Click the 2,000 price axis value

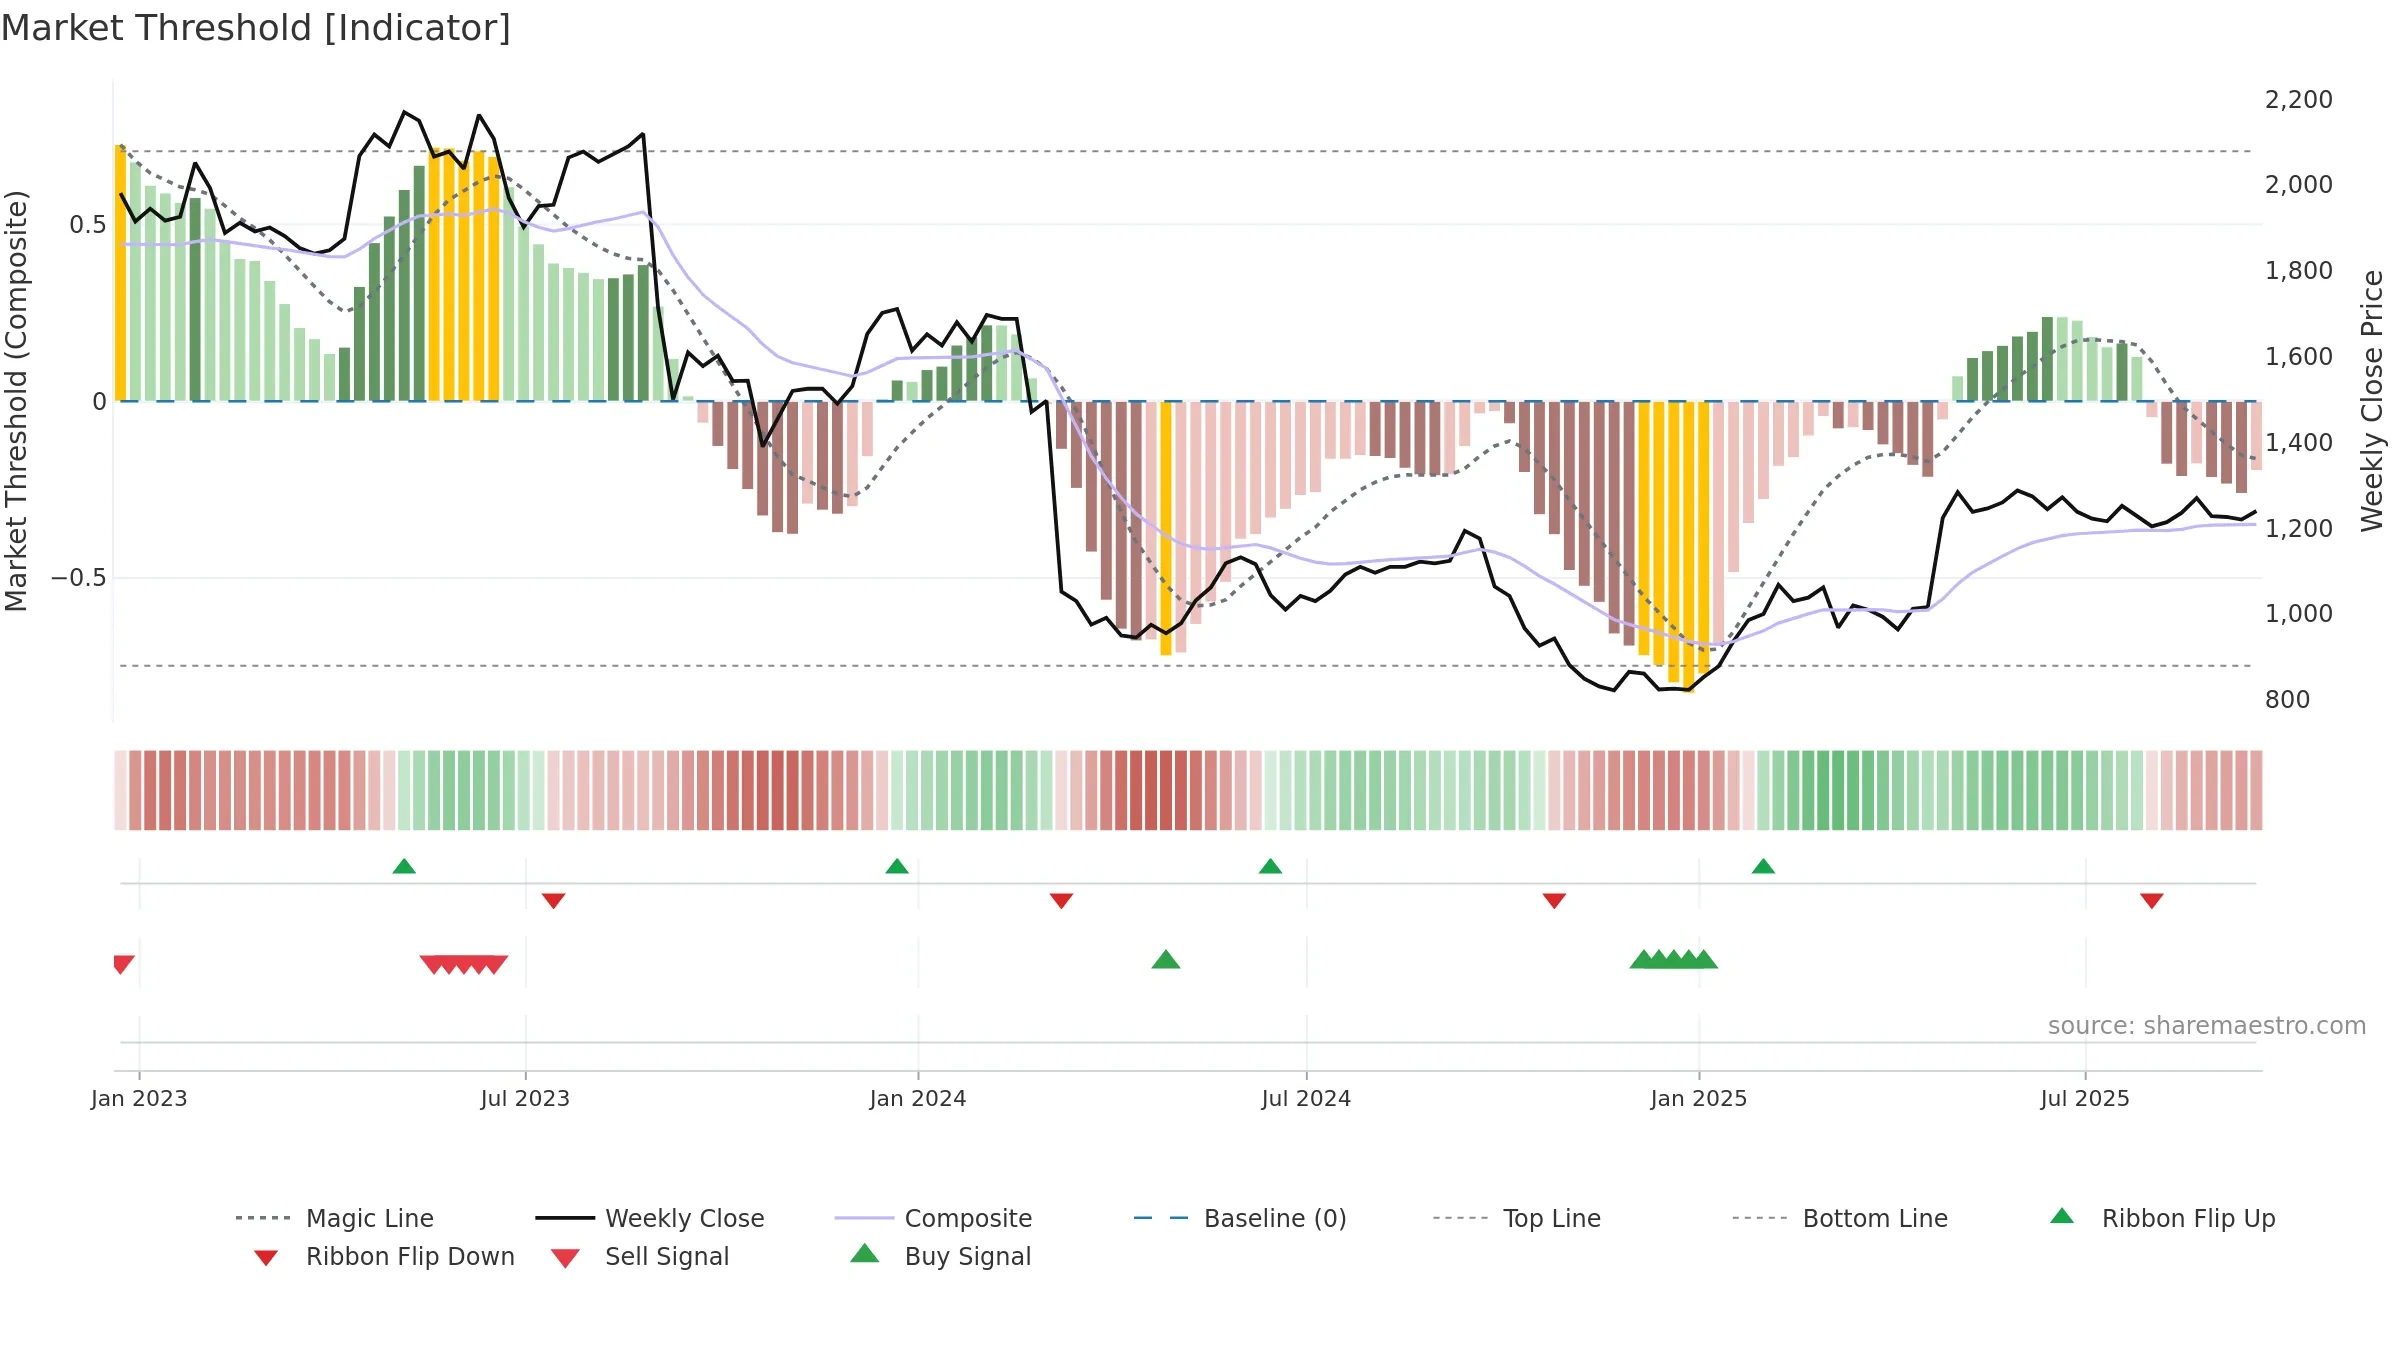click(x=2299, y=184)
